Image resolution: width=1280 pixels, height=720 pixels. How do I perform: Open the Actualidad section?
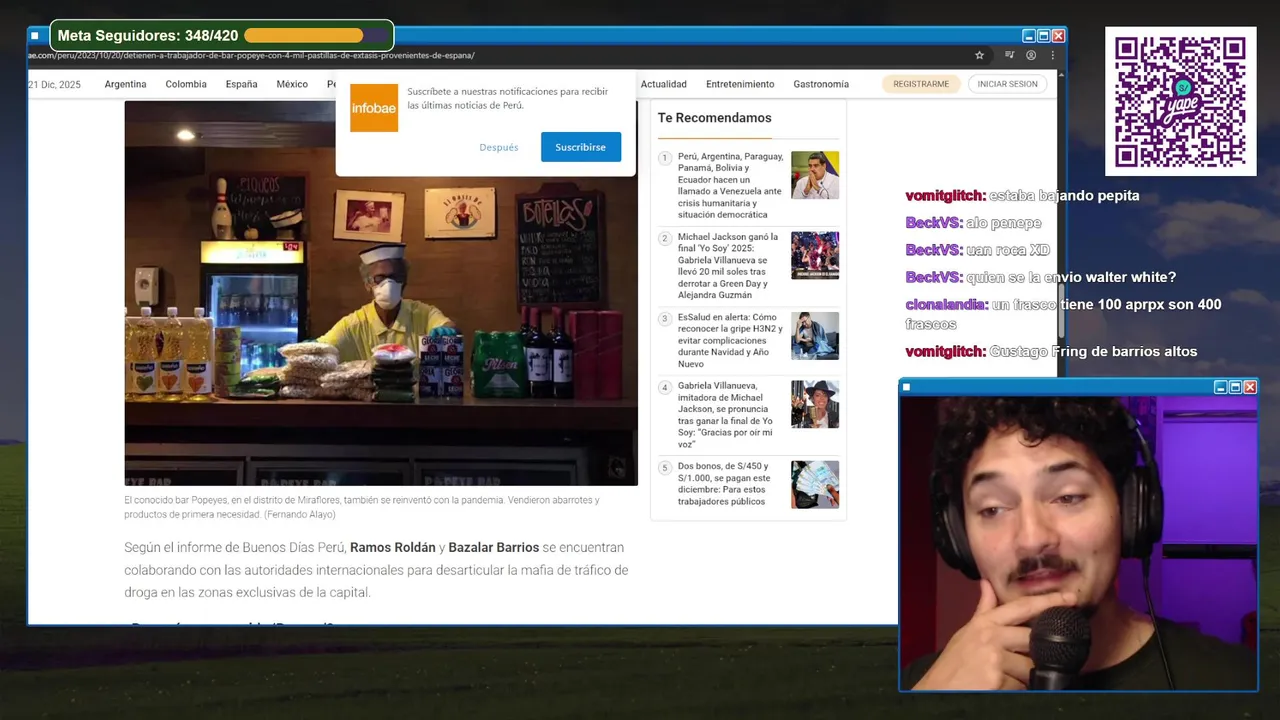pos(664,84)
